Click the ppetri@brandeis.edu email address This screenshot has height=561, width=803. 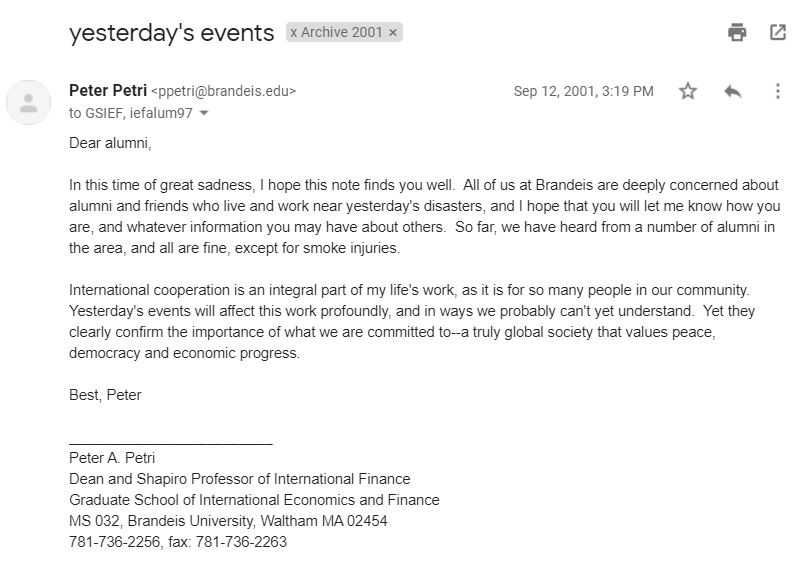point(224,91)
